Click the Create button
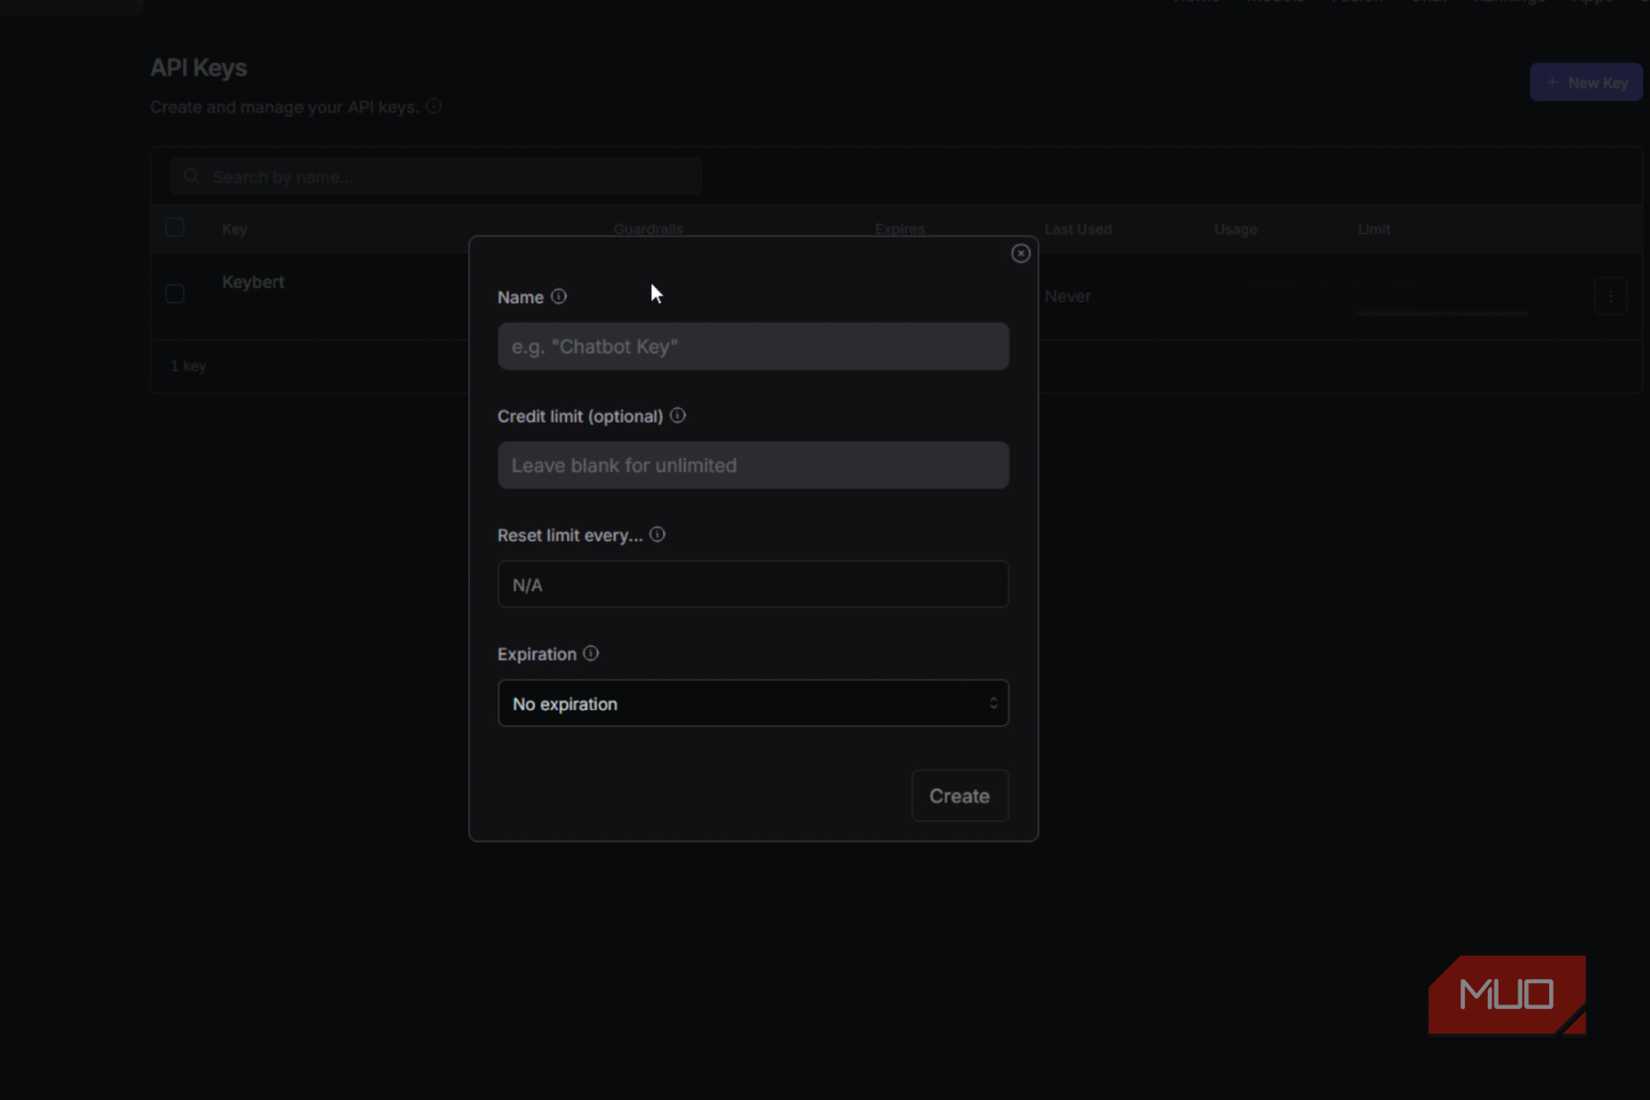1650x1100 pixels. [959, 796]
